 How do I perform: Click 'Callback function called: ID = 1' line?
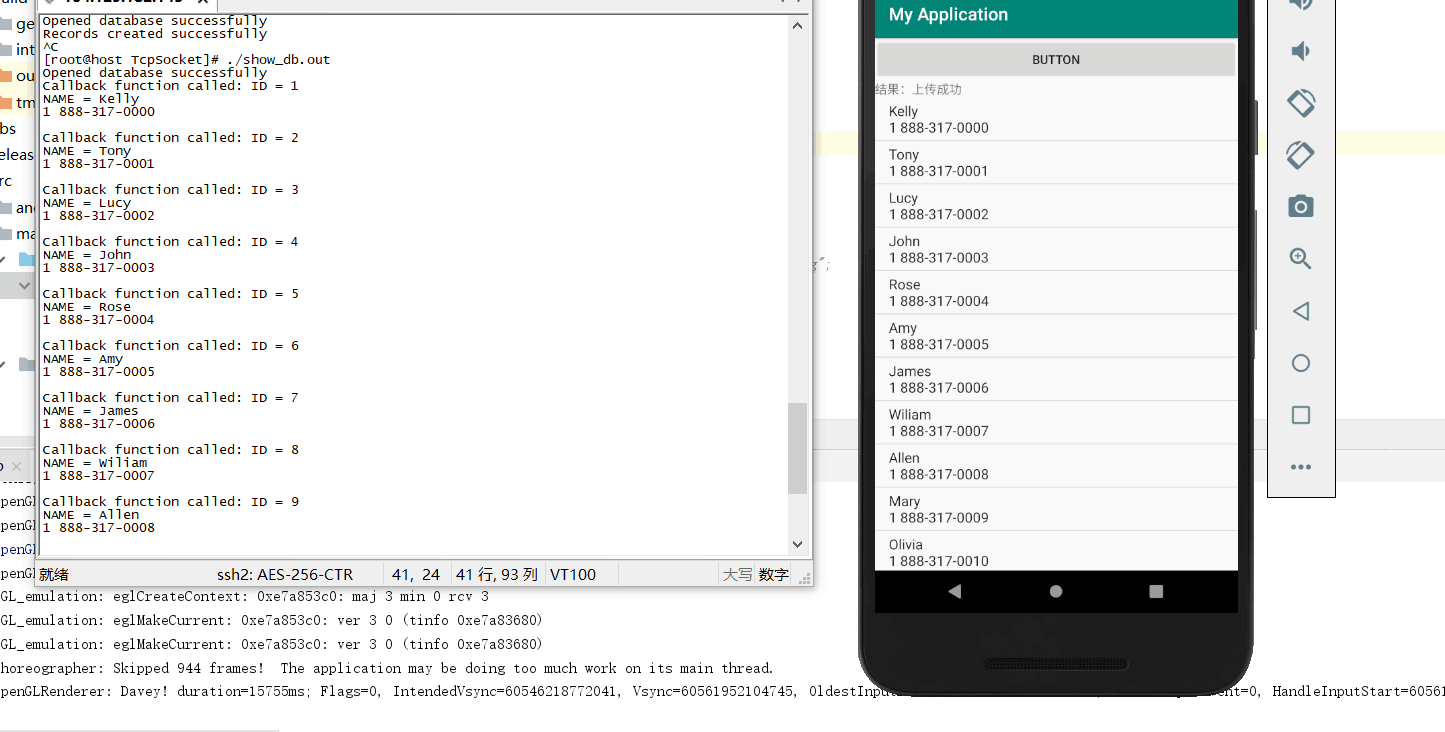pyautogui.click(x=170, y=86)
